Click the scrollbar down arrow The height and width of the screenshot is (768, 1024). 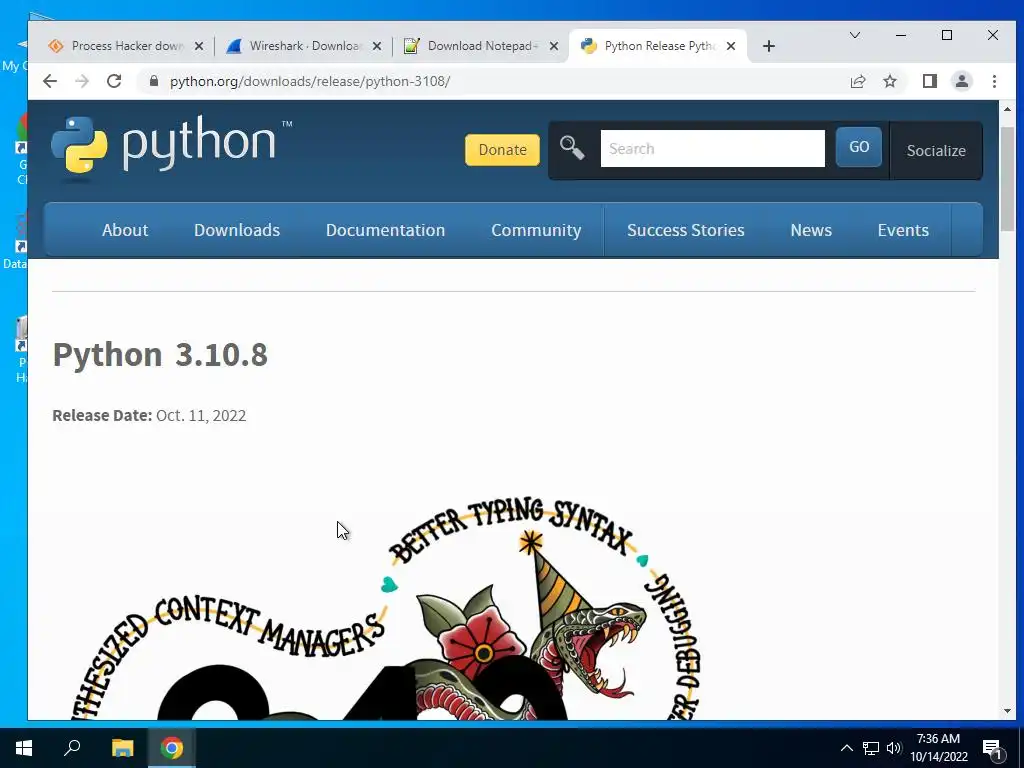click(1007, 711)
